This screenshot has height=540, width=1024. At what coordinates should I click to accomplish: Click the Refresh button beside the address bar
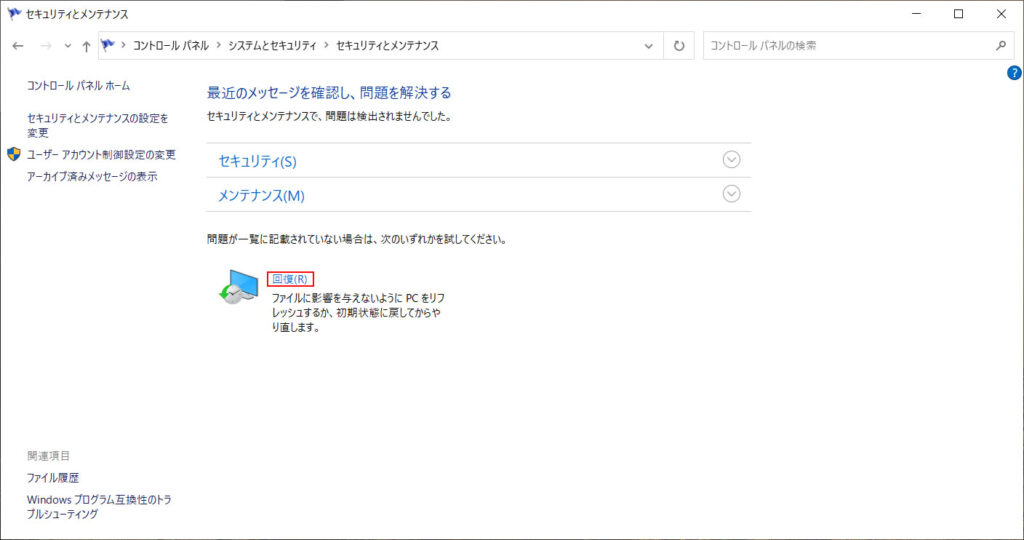click(679, 46)
